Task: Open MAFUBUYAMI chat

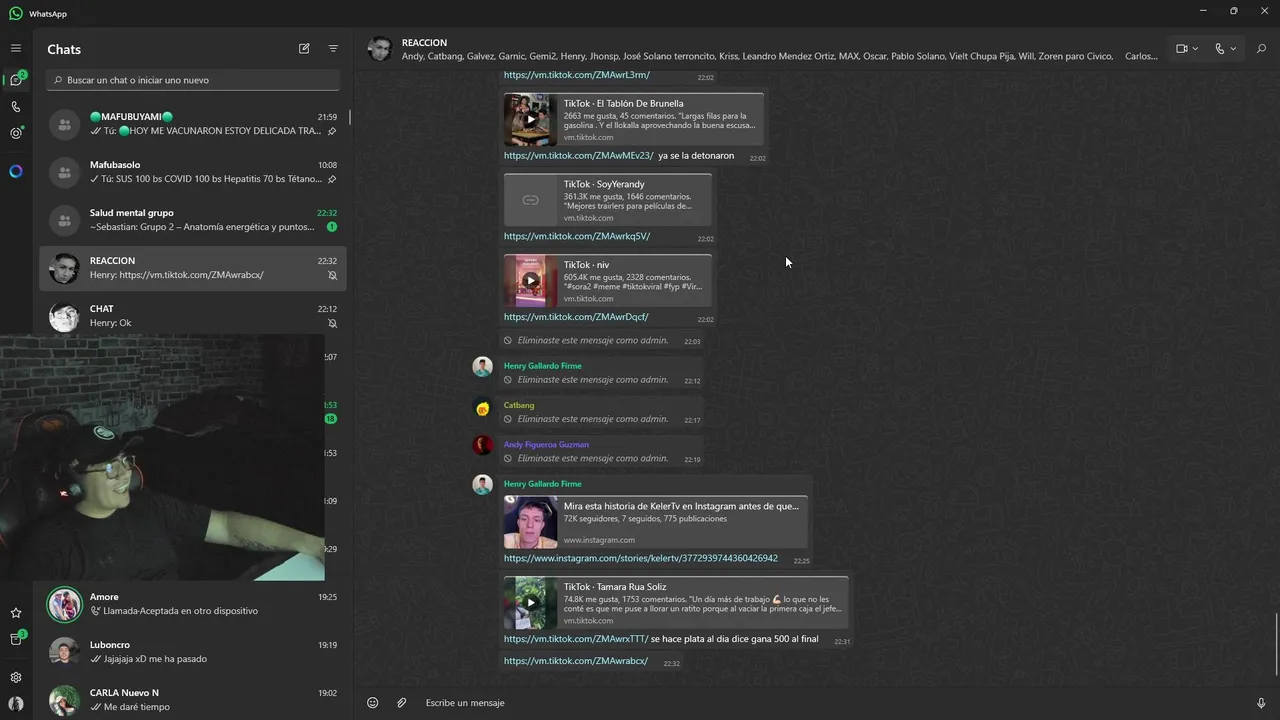Action: coord(193,124)
